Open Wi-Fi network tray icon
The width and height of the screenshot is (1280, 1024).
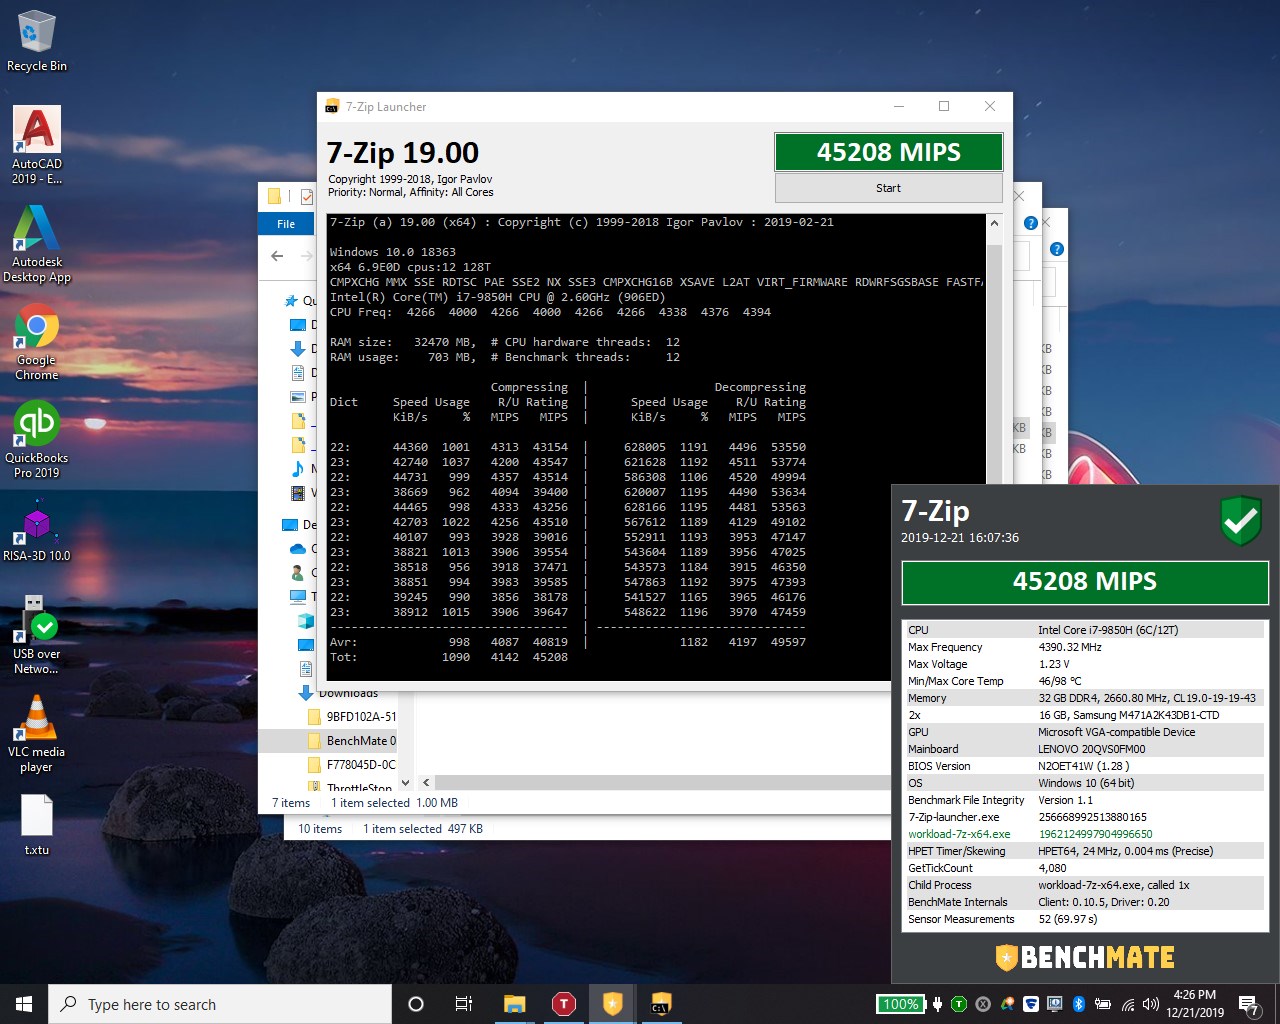tap(1128, 1004)
